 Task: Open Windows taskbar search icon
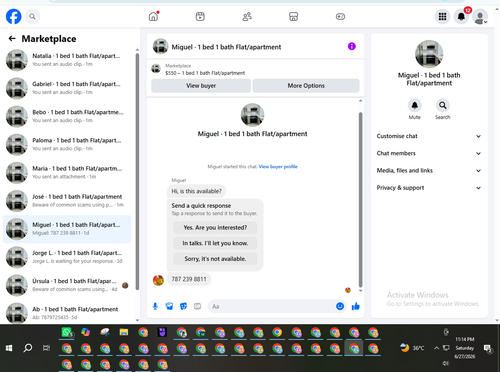point(28,348)
